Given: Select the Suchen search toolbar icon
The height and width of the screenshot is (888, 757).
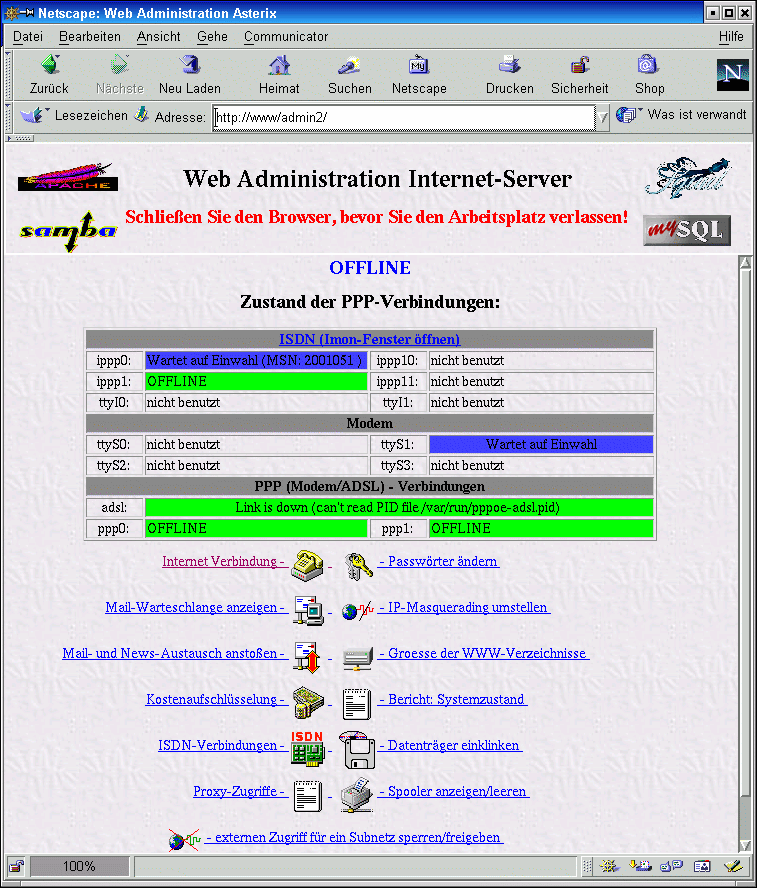Looking at the screenshot, I should (349, 67).
